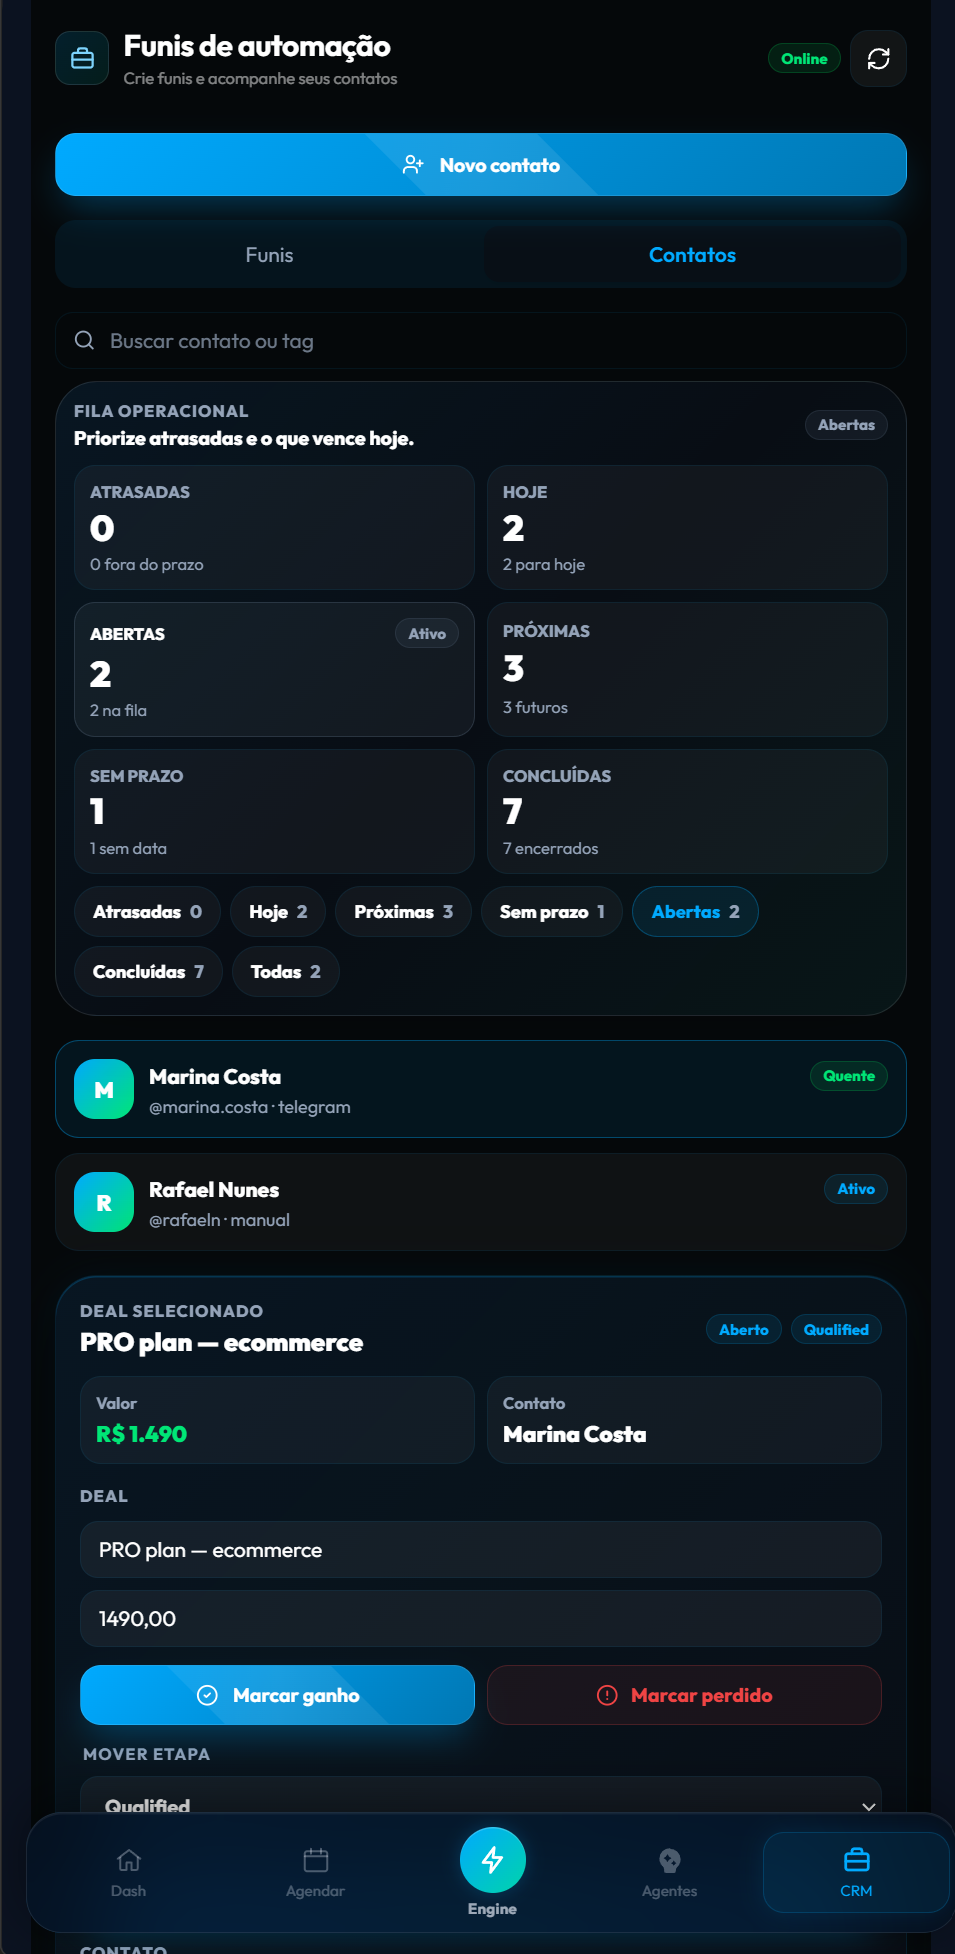Filter by Concluídas 7 chip

pyautogui.click(x=149, y=972)
